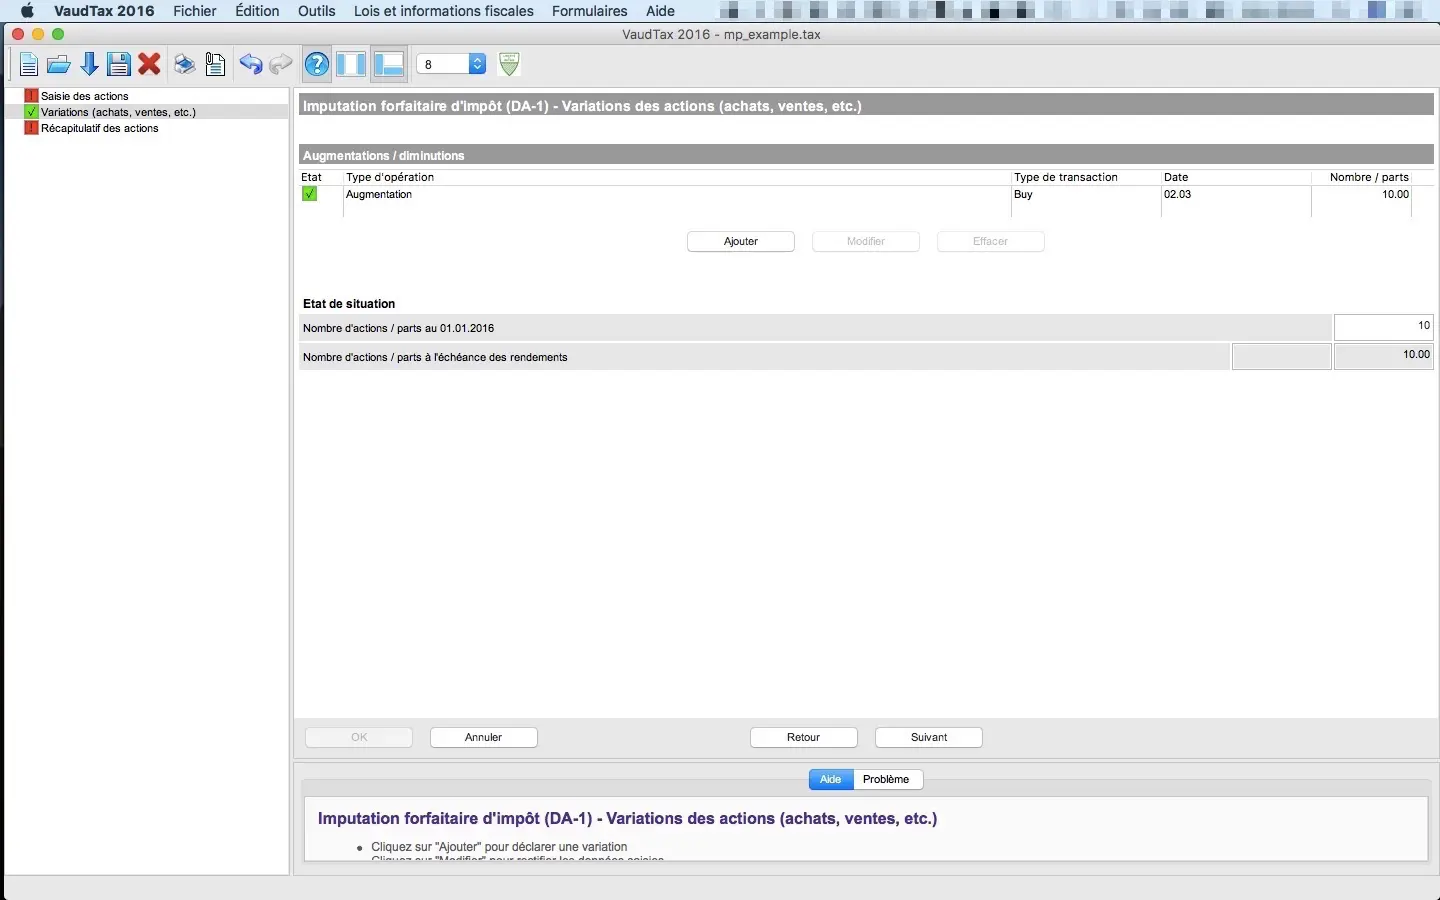Image resolution: width=1440 pixels, height=900 pixels.
Task: Click the greyed OK button
Action: coord(359,737)
